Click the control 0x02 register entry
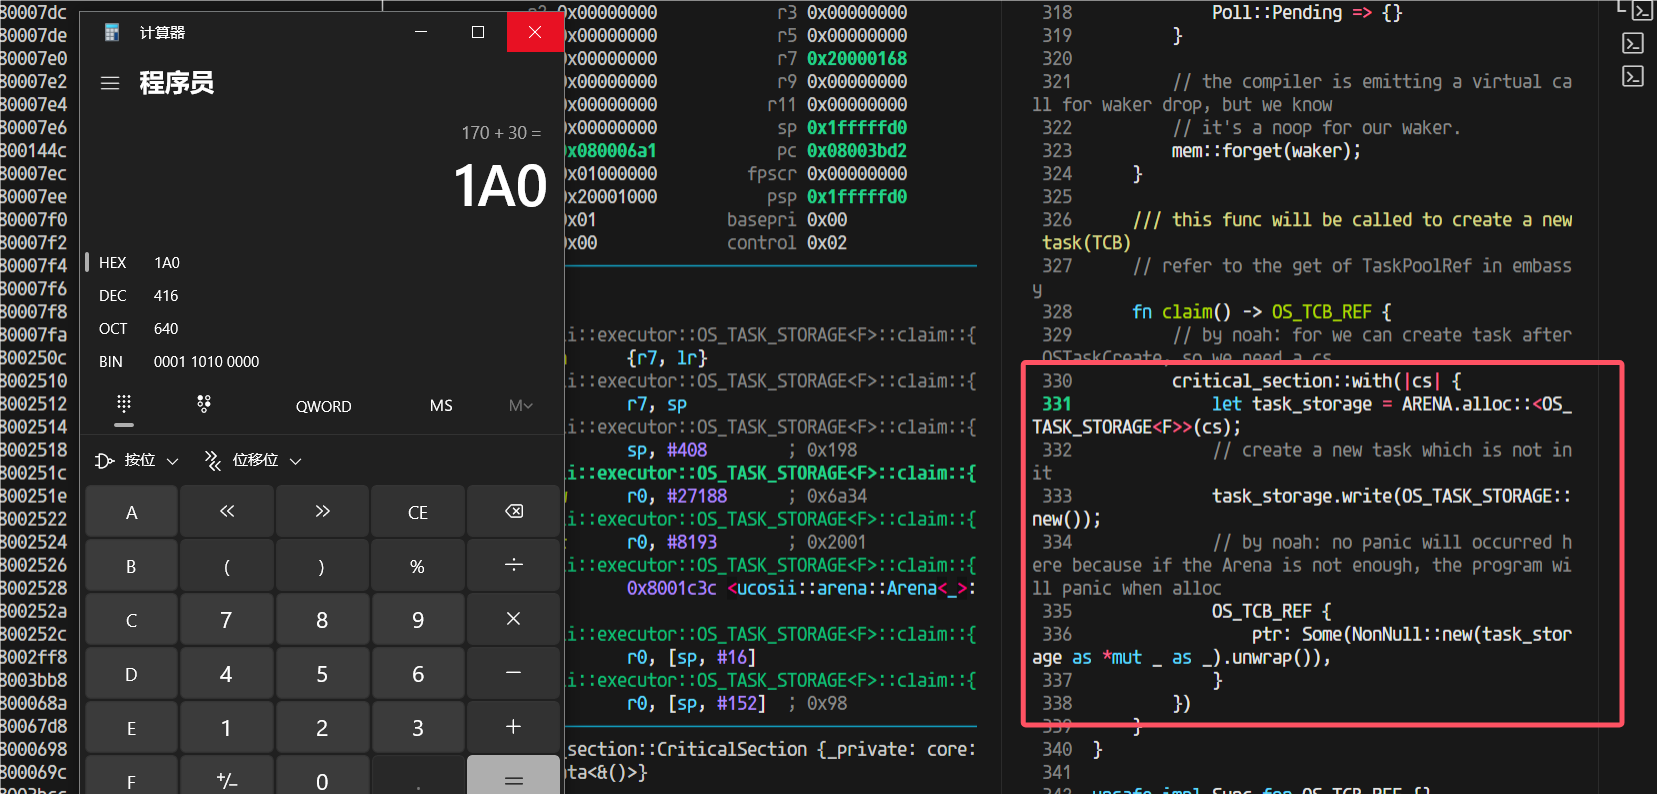Viewport: 1657px width, 794px height. 787,243
